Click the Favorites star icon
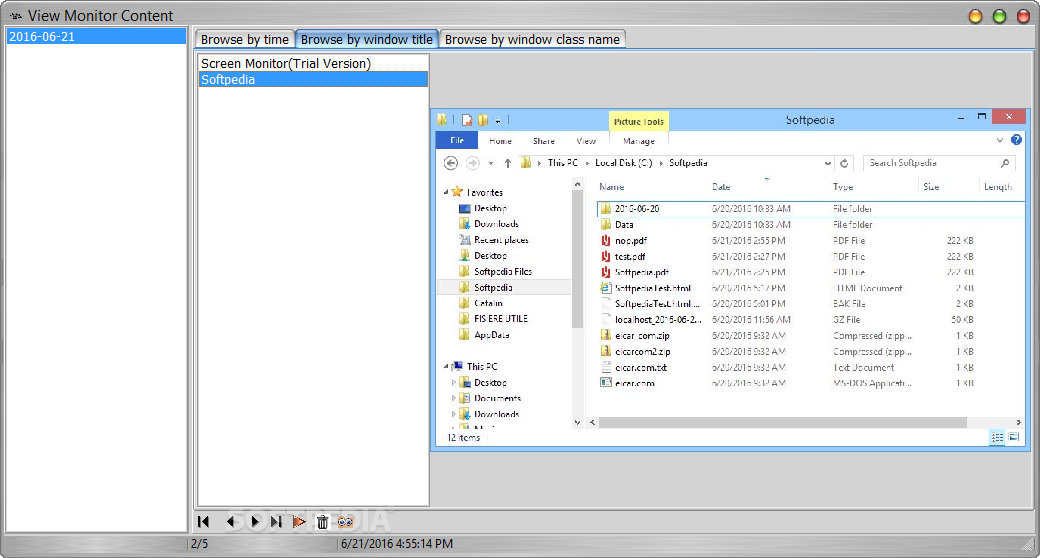This screenshot has width=1040, height=558. (457, 192)
